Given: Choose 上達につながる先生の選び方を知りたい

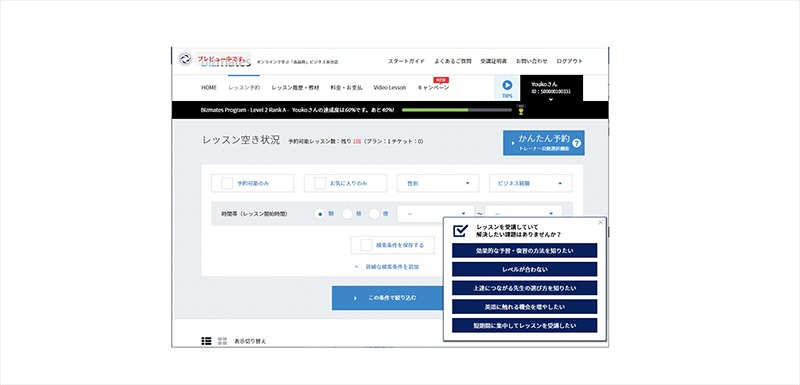Looking at the screenshot, I should pyautogui.click(x=524, y=288).
